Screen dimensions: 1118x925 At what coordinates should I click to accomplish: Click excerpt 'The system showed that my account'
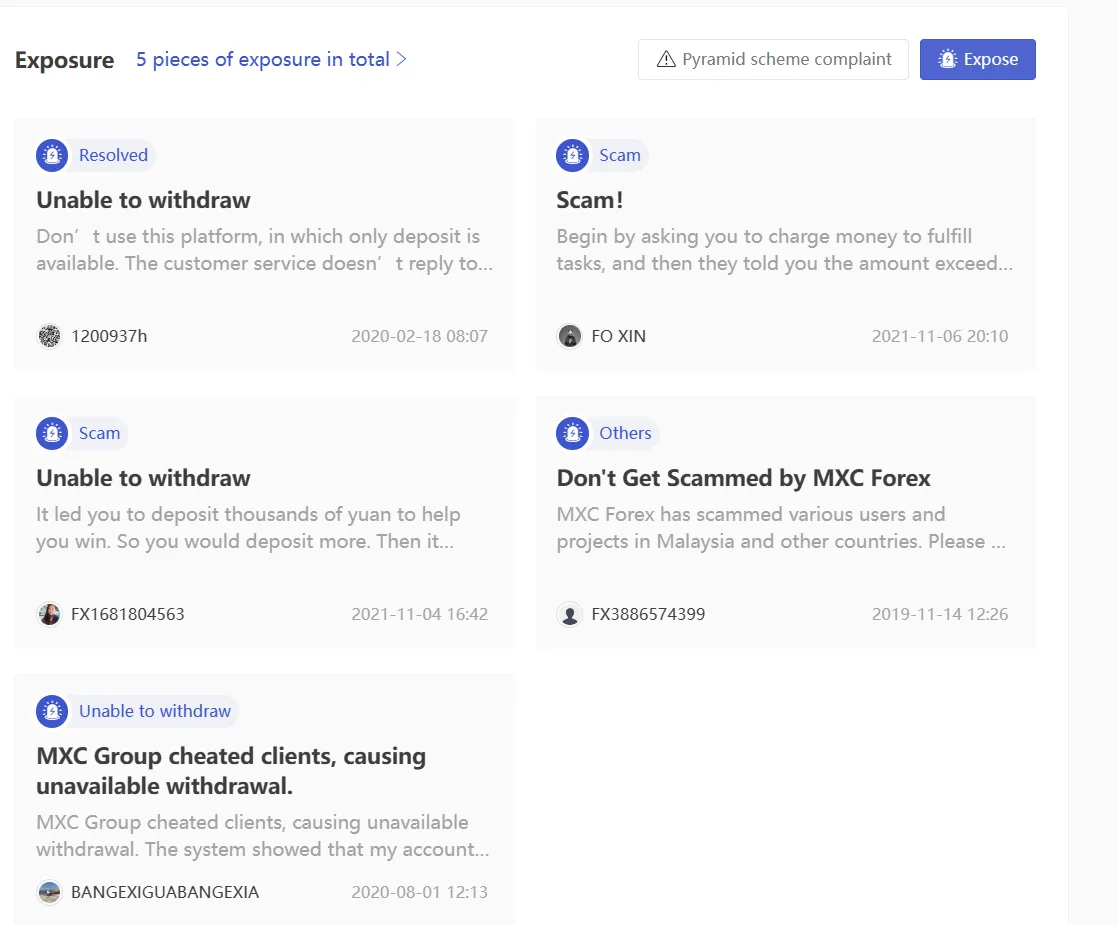click(262, 836)
